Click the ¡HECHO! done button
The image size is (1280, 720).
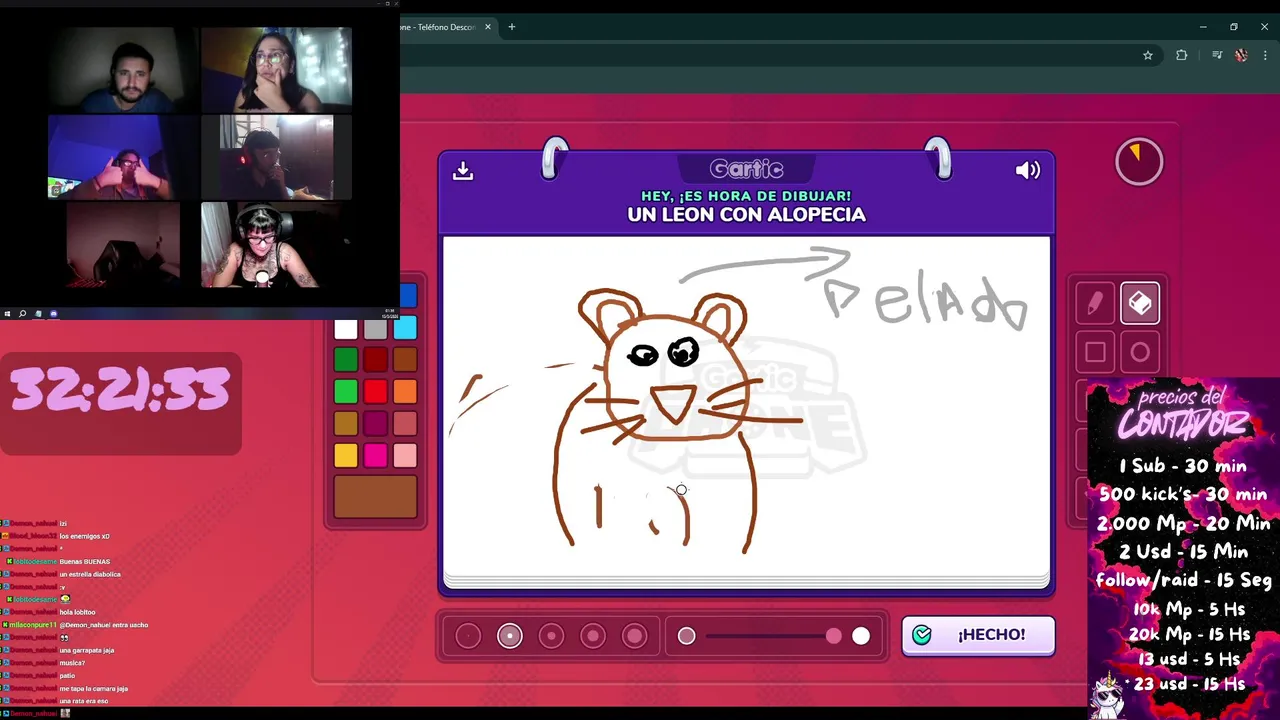pyautogui.click(x=978, y=635)
